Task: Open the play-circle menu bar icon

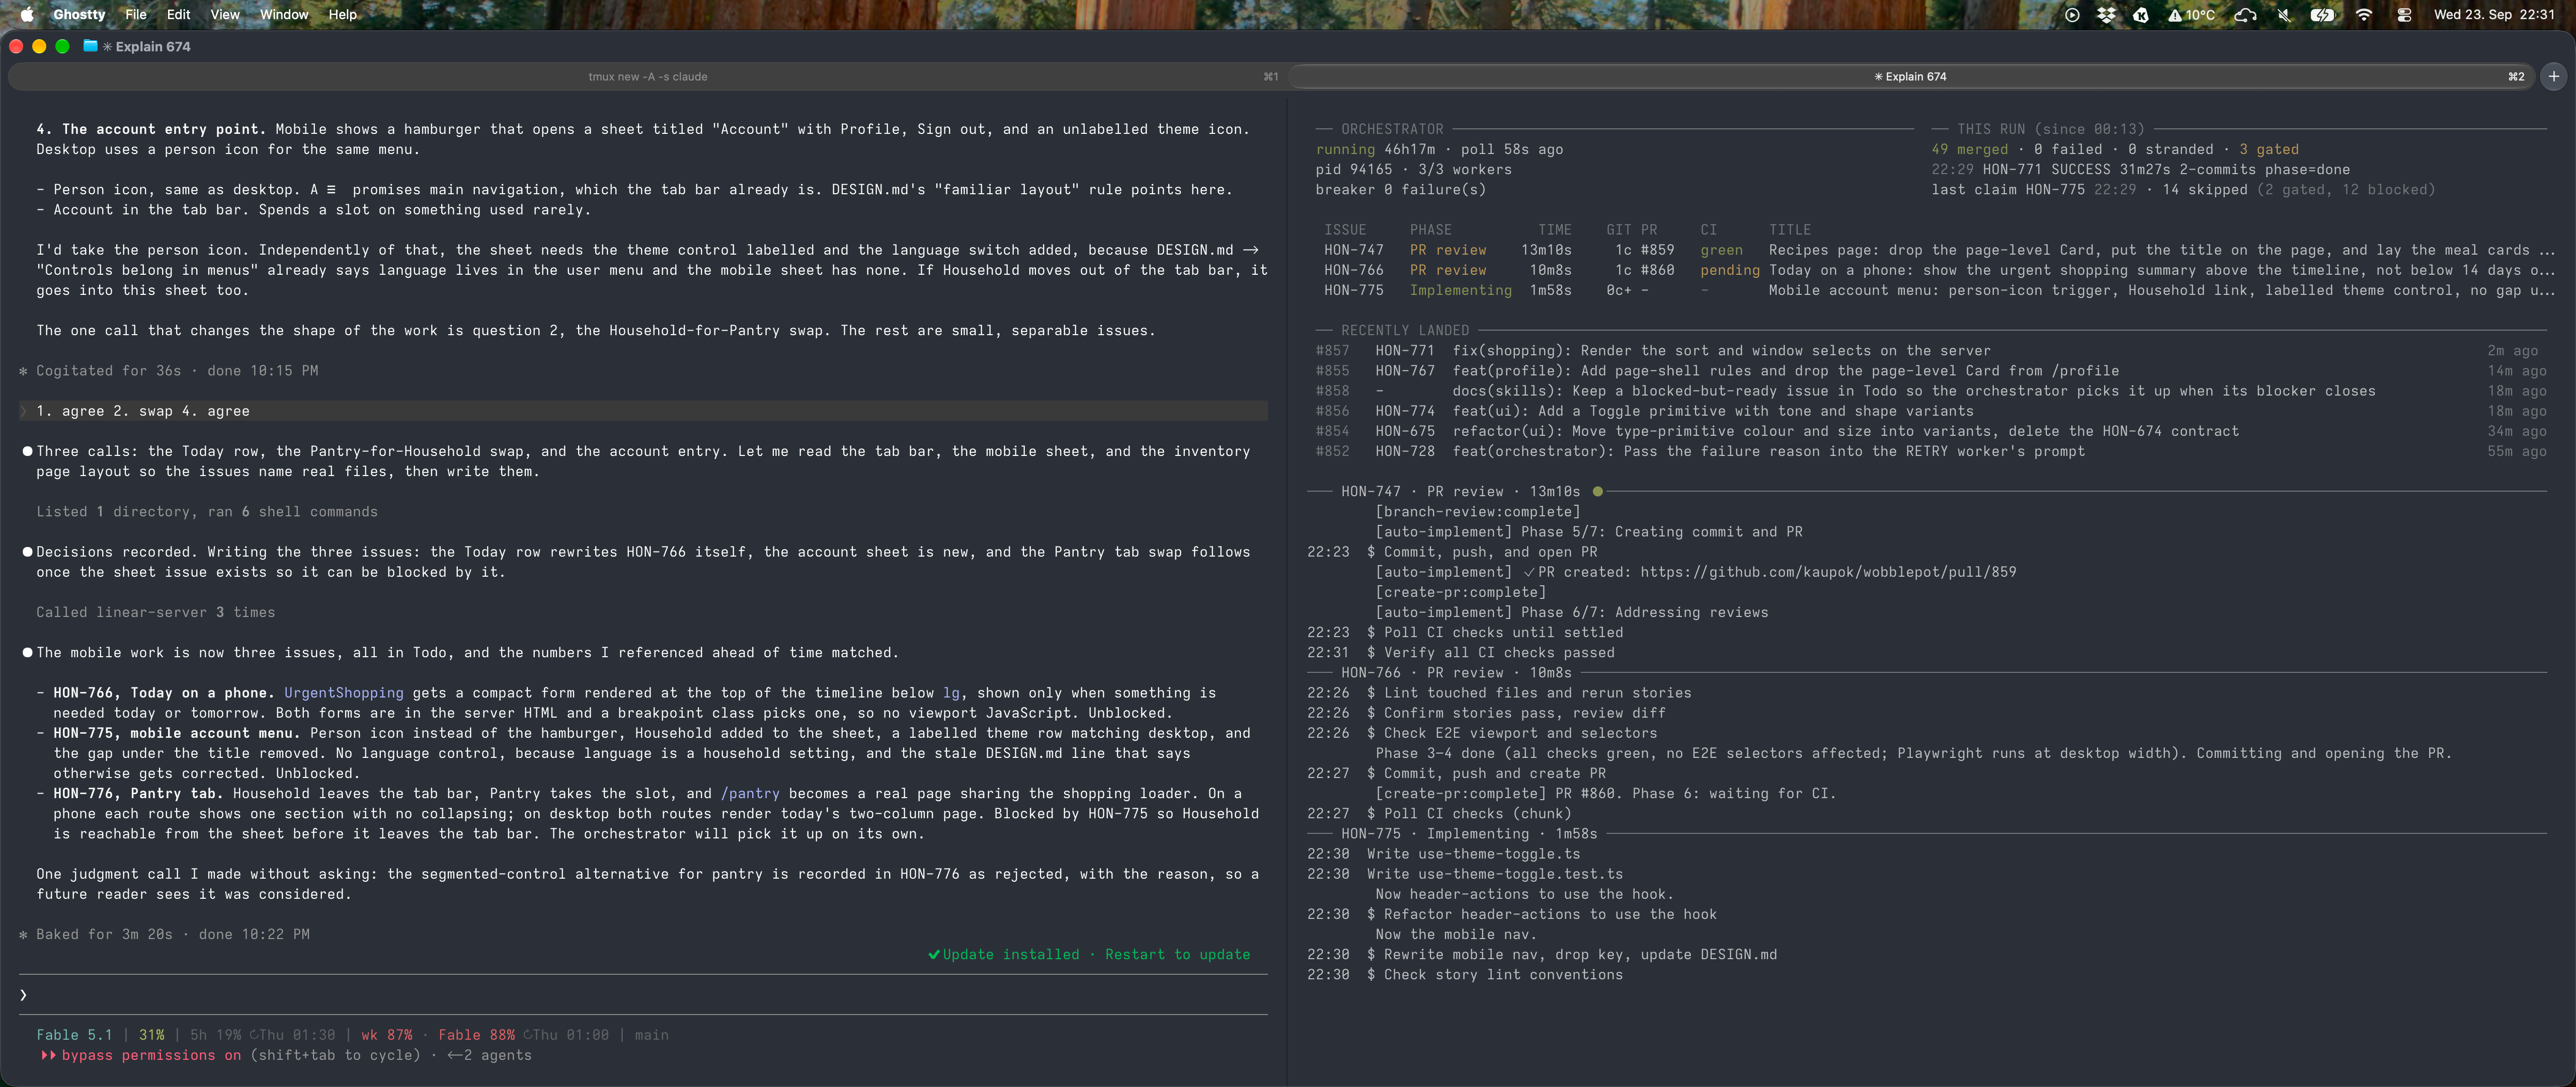Action: [x=2072, y=14]
